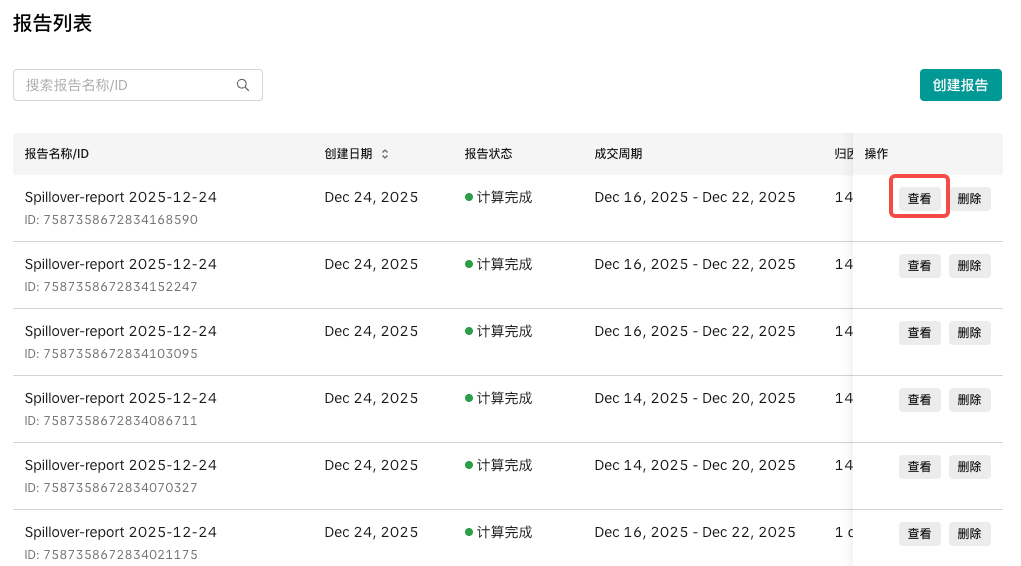Open 查看 for report ID ending 070327

[x=919, y=467]
